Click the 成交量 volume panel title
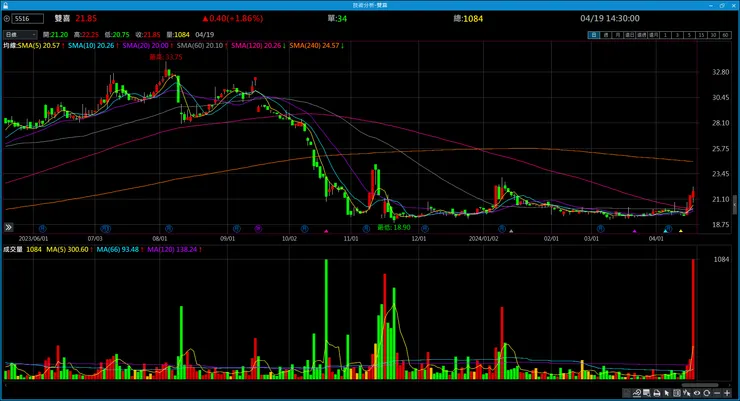This screenshot has height=401, width=740. click(x=13, y=249)
